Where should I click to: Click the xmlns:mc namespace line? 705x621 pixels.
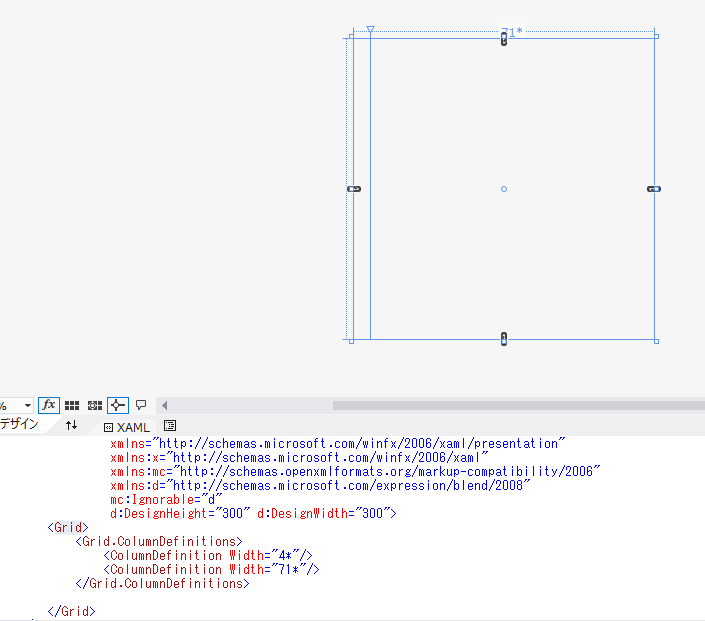coord(355,471)
